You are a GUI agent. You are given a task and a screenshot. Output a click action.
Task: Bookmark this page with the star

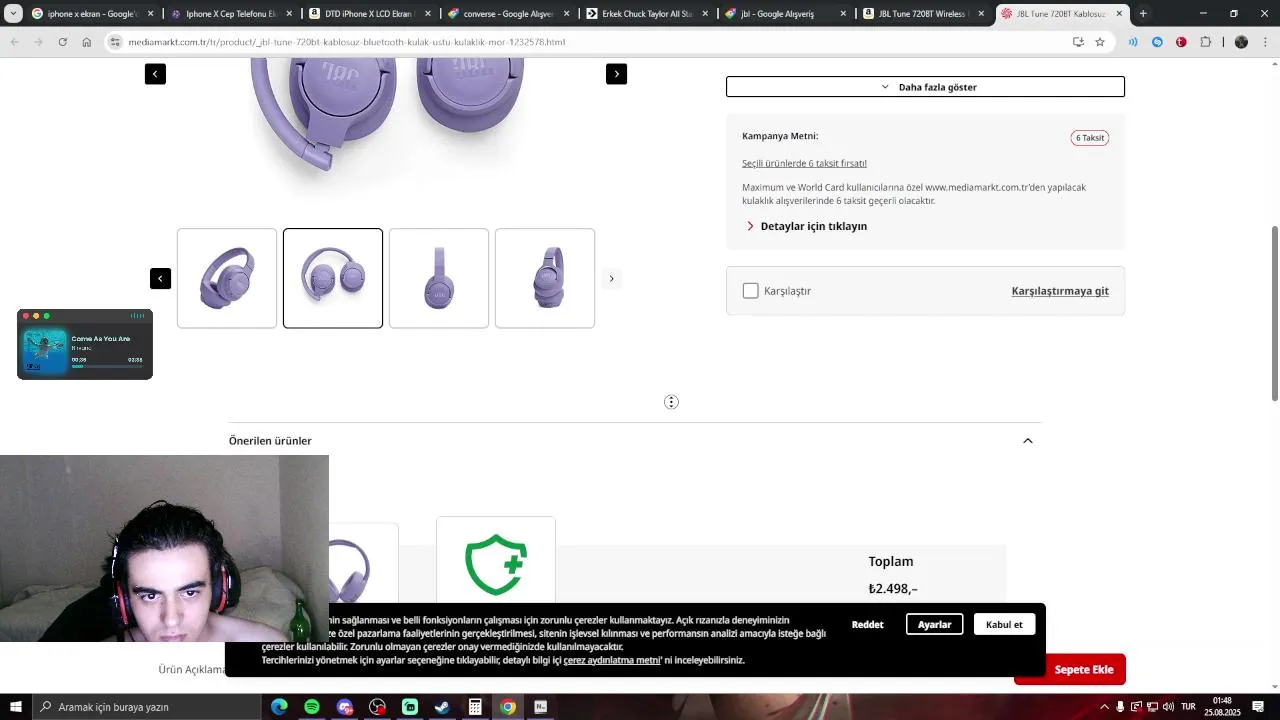pyautogui.click(x=1100, y=42)
